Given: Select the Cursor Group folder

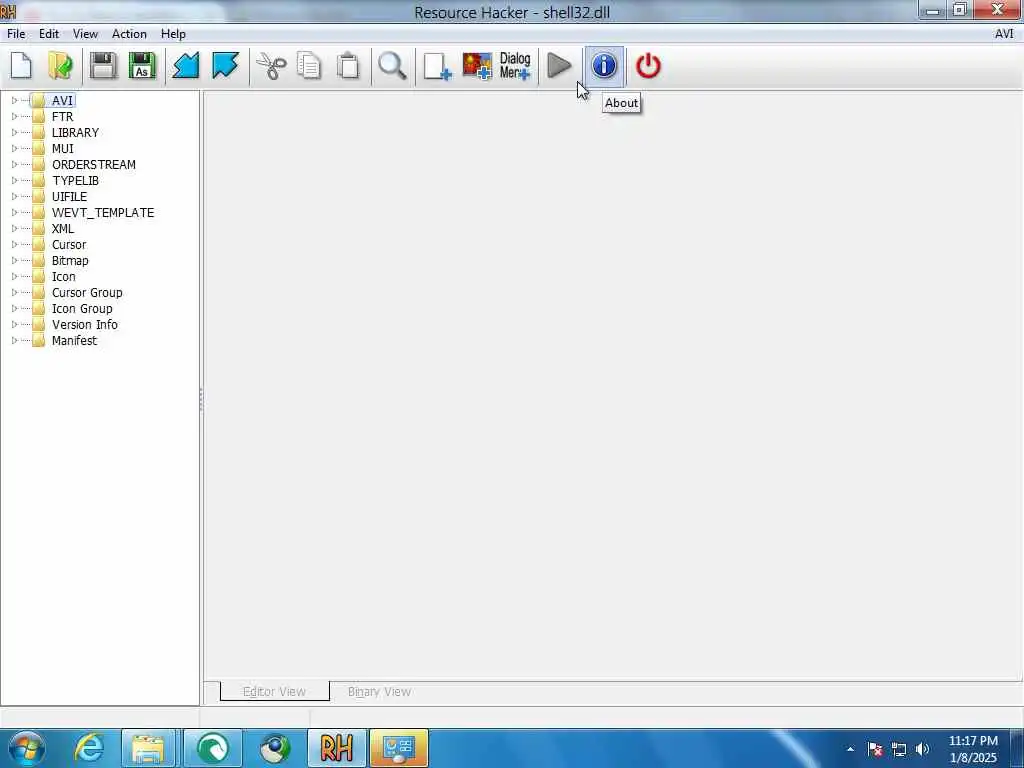Looking at the screenshot, I should point(87,293).
